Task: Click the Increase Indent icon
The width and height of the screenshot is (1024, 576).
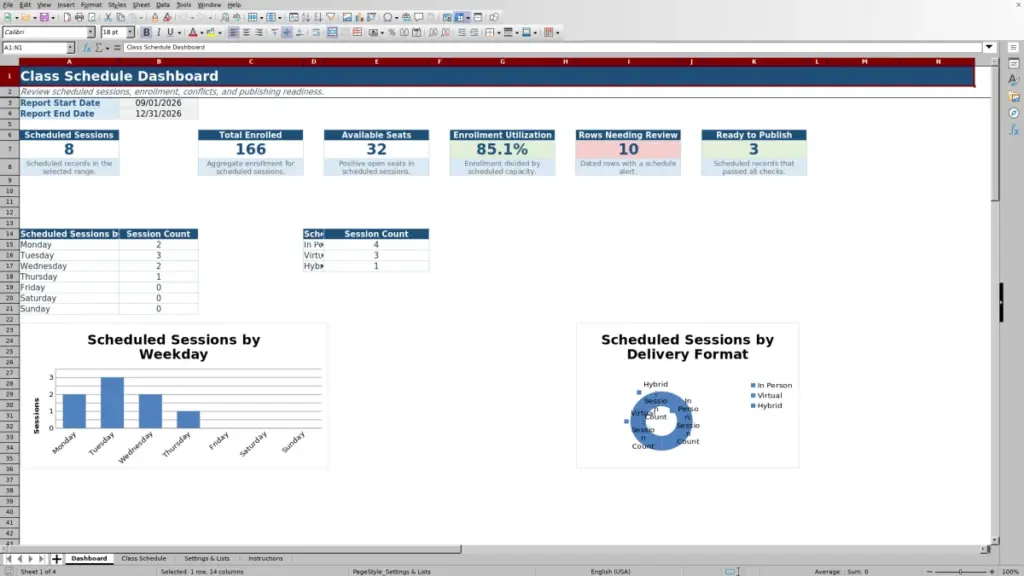Action: [x=462, y=32]
